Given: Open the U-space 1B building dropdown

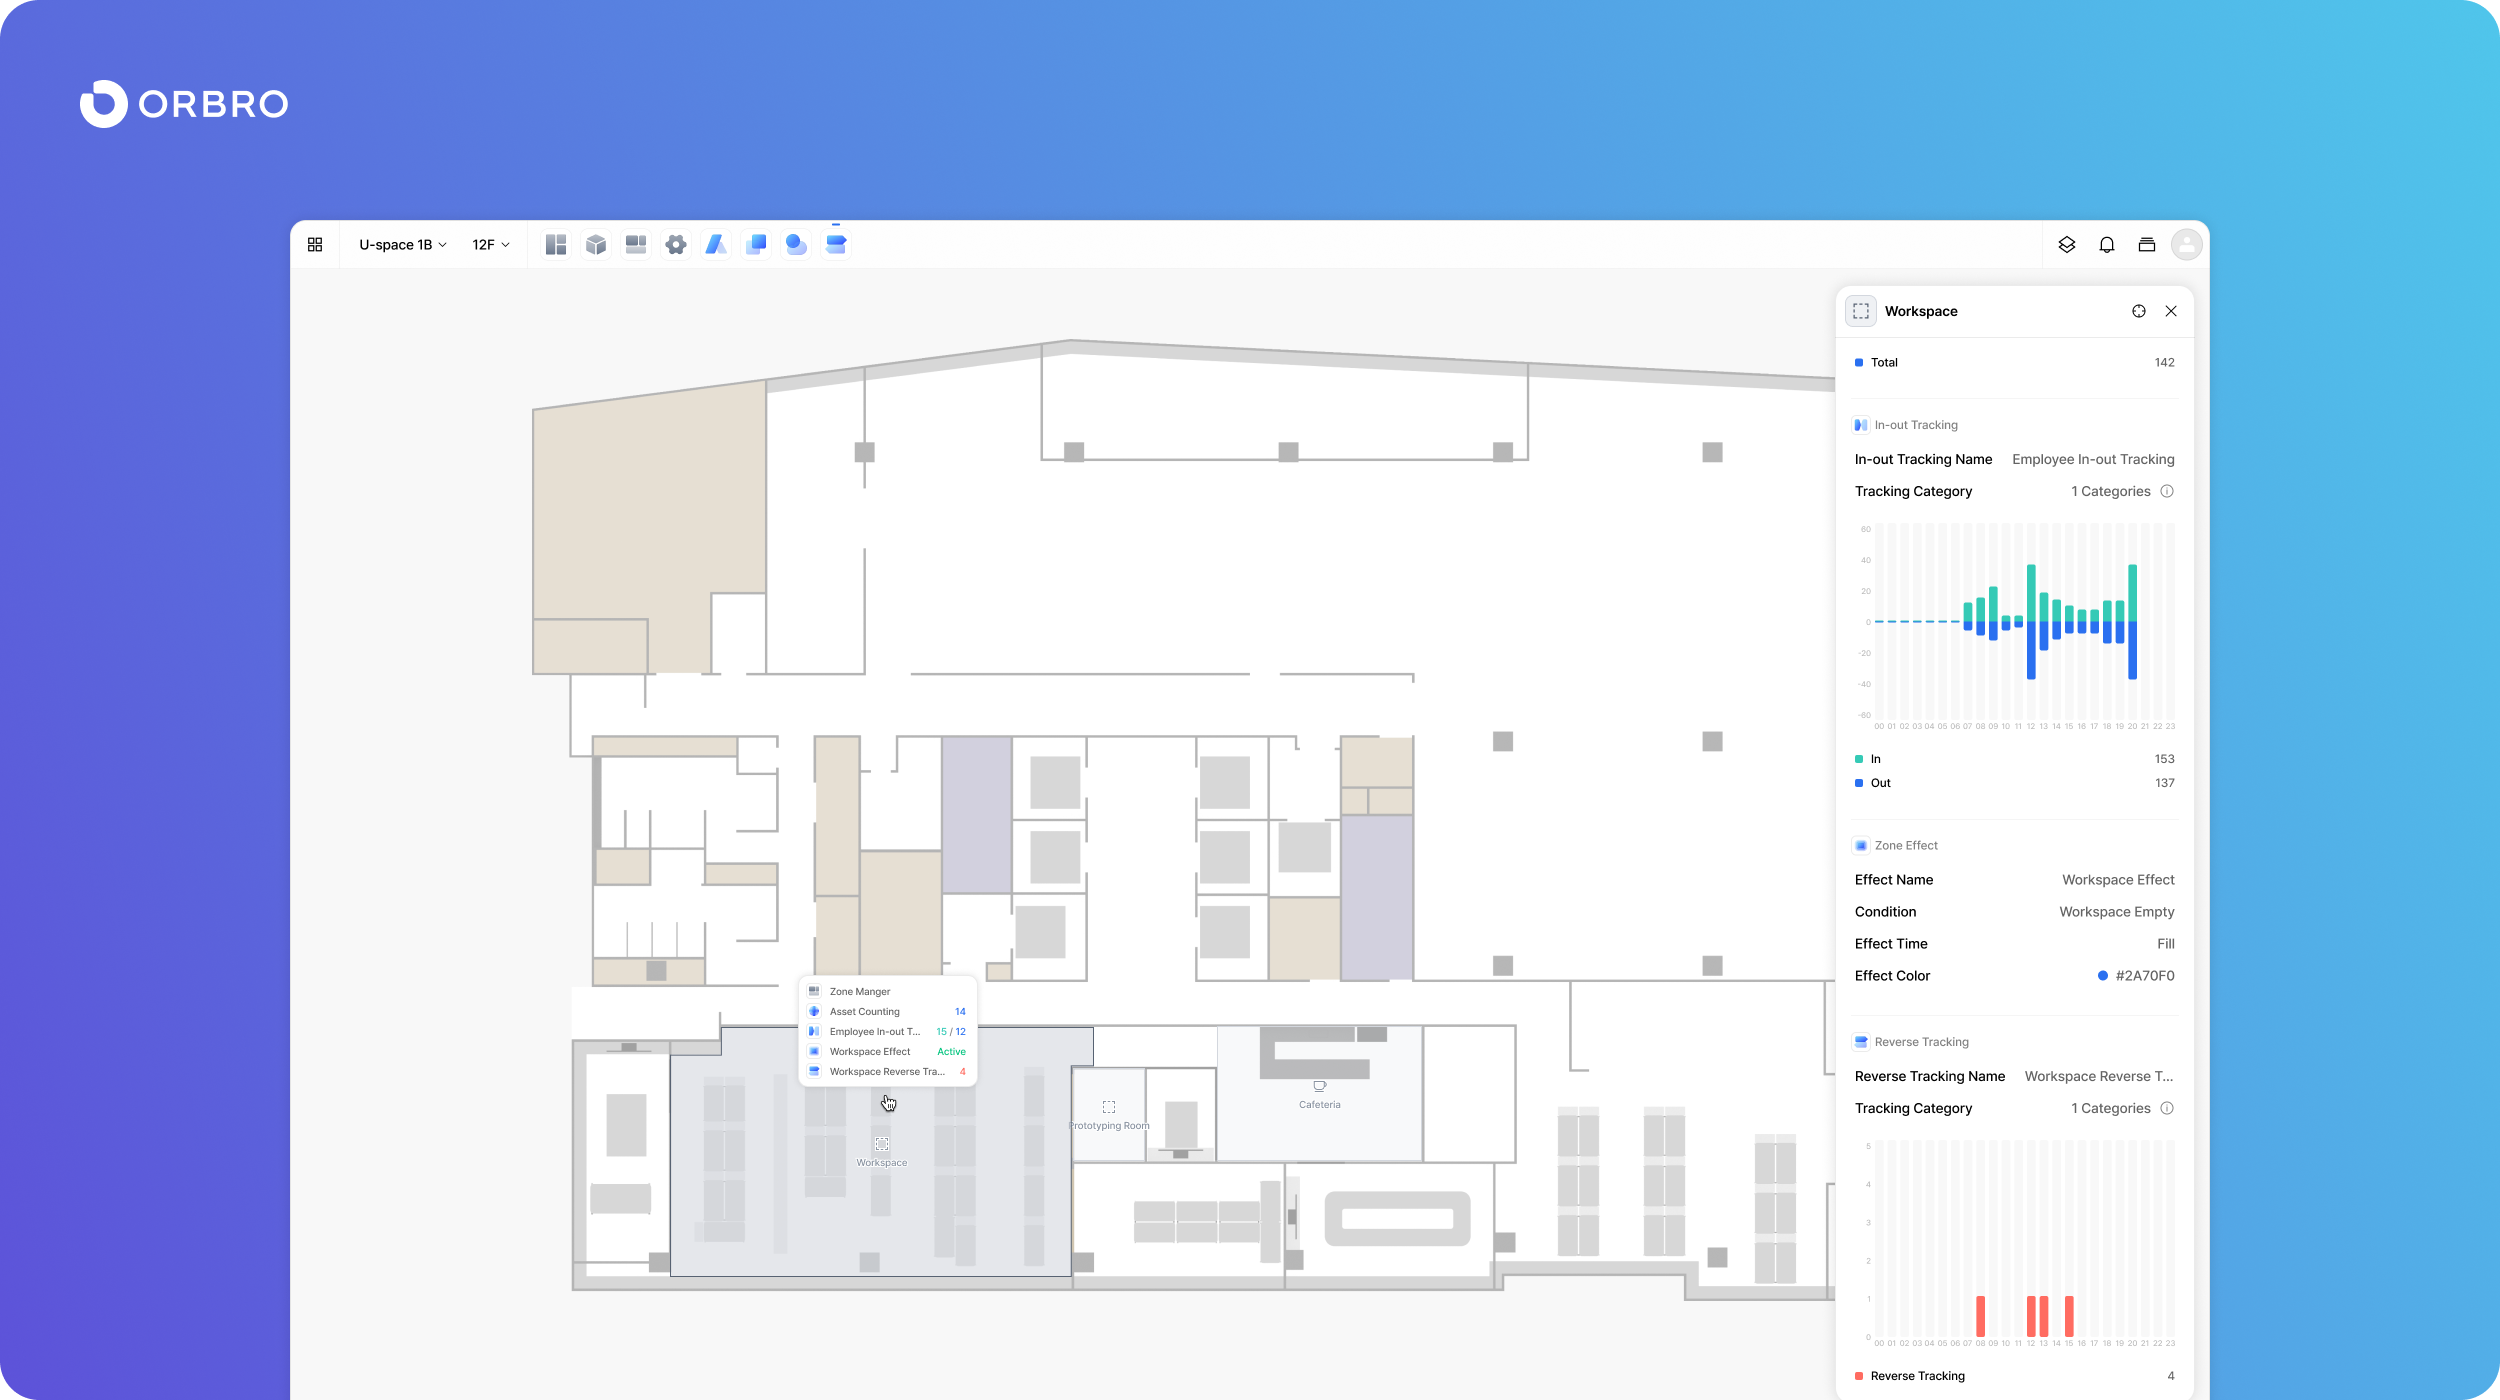Looking at the screenshot, I should tap(403, 244).
